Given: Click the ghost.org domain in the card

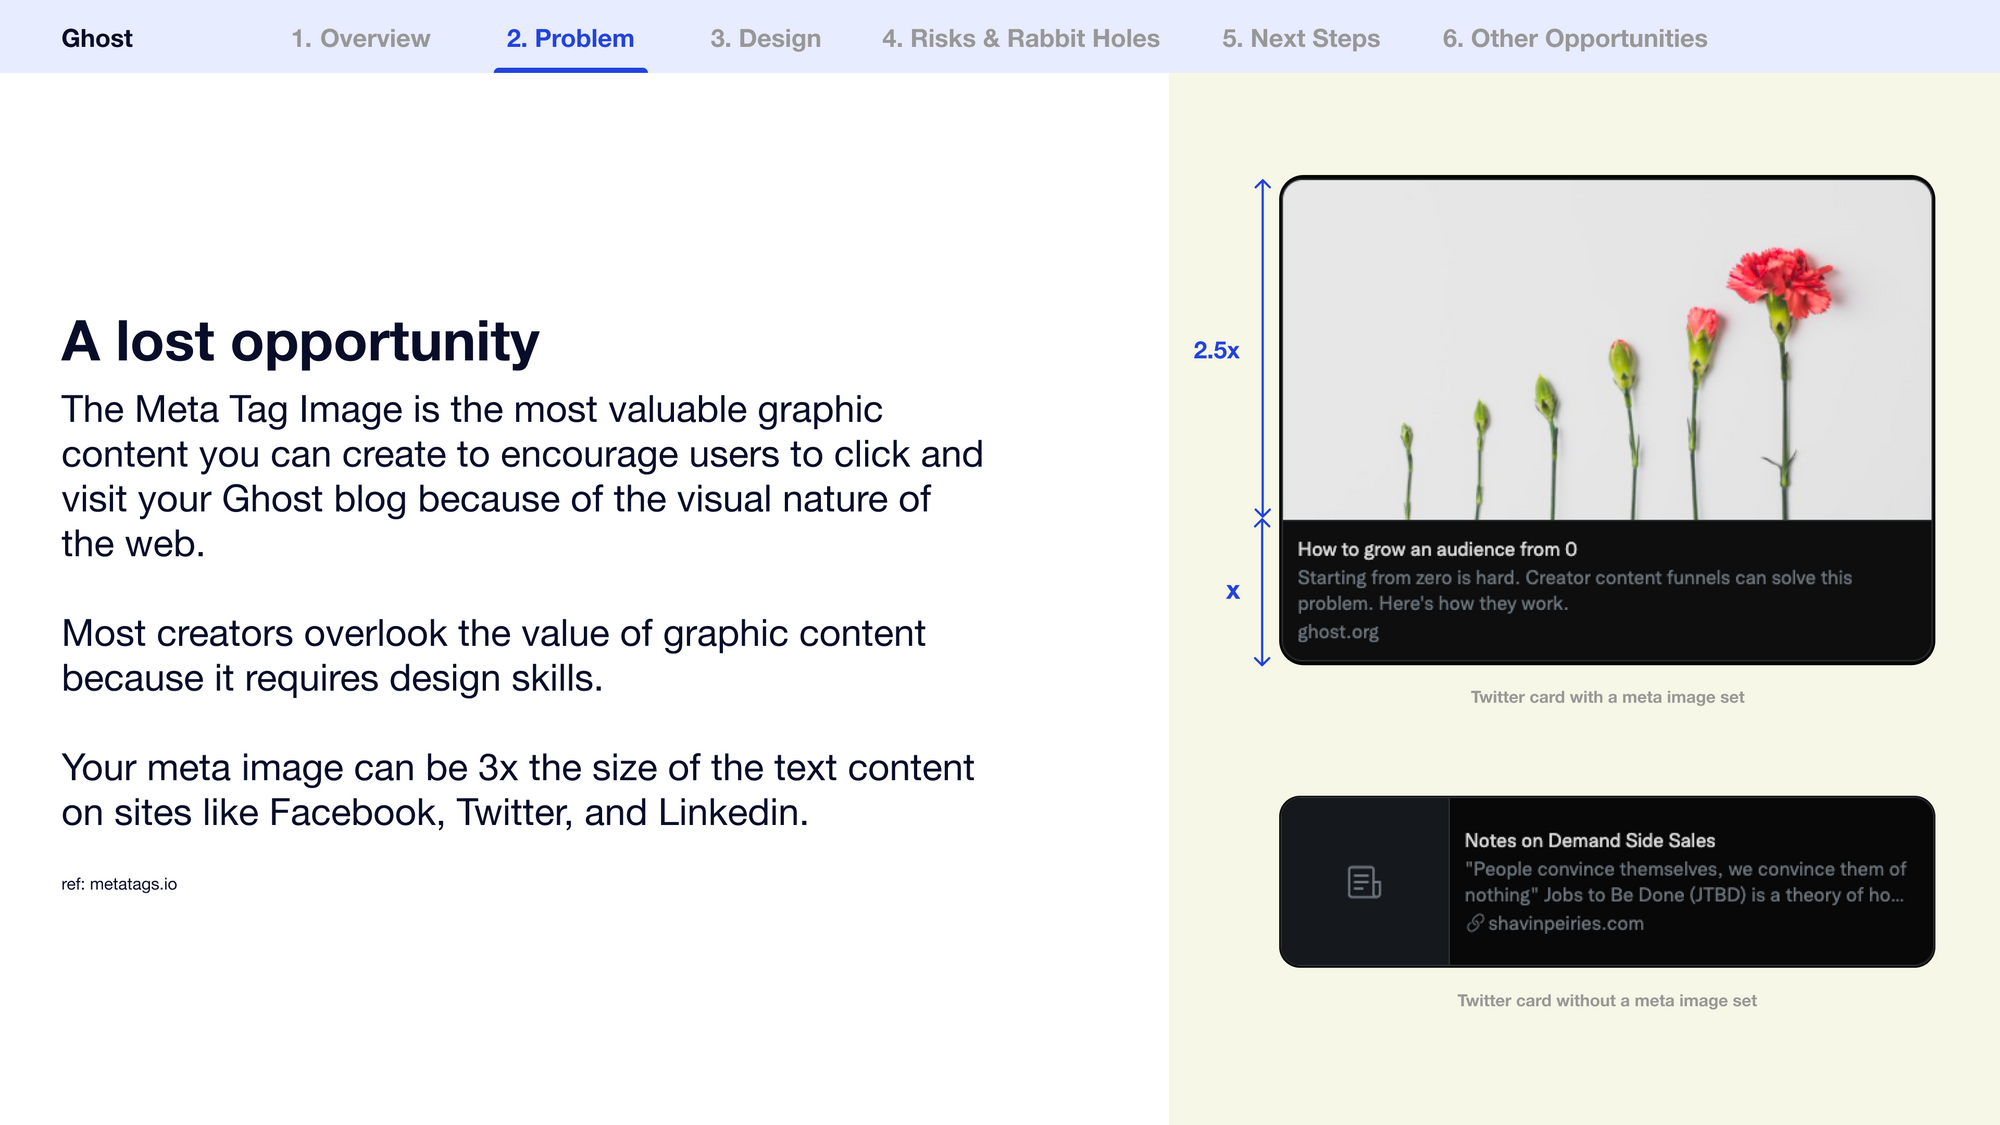Looking at the screenshot, I should click(x=1338, y=632).
